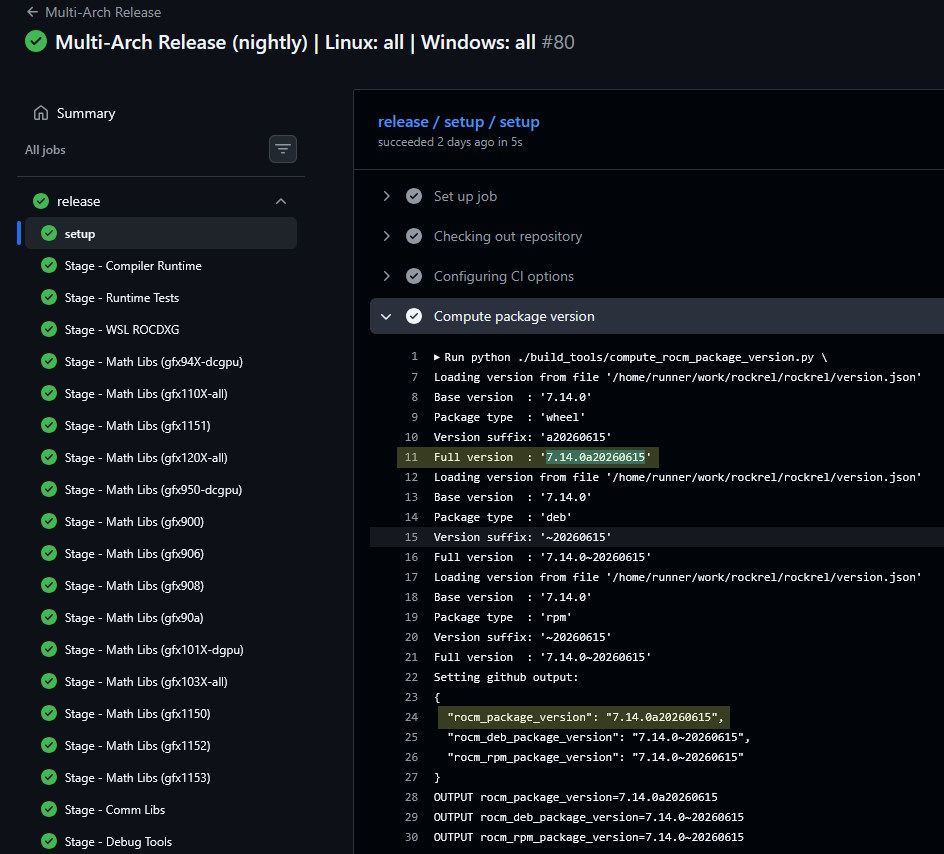Click the Stage - Debug Tools success icon
This screenshot has width=944, height=854.
49,841
